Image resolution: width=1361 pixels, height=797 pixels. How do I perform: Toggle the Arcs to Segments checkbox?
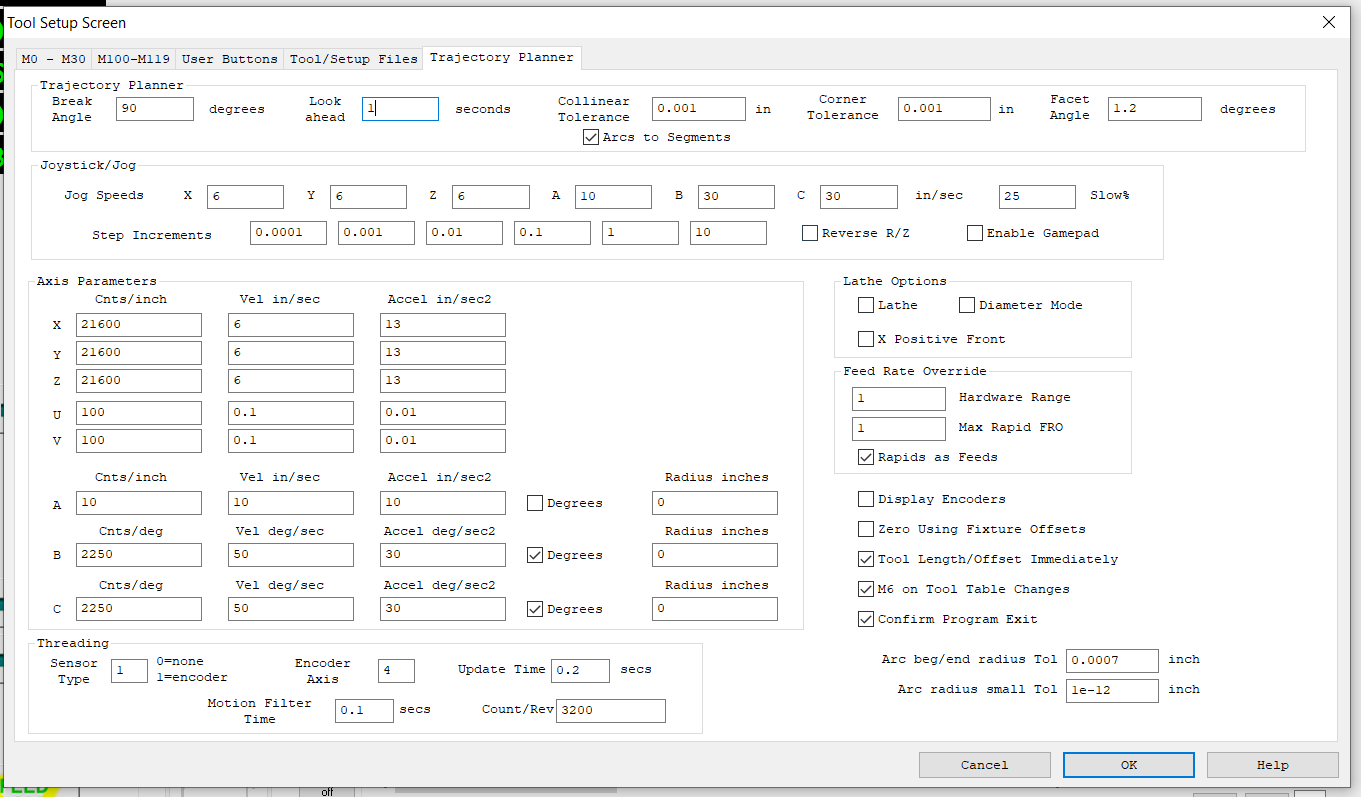(x=591, y=137)
